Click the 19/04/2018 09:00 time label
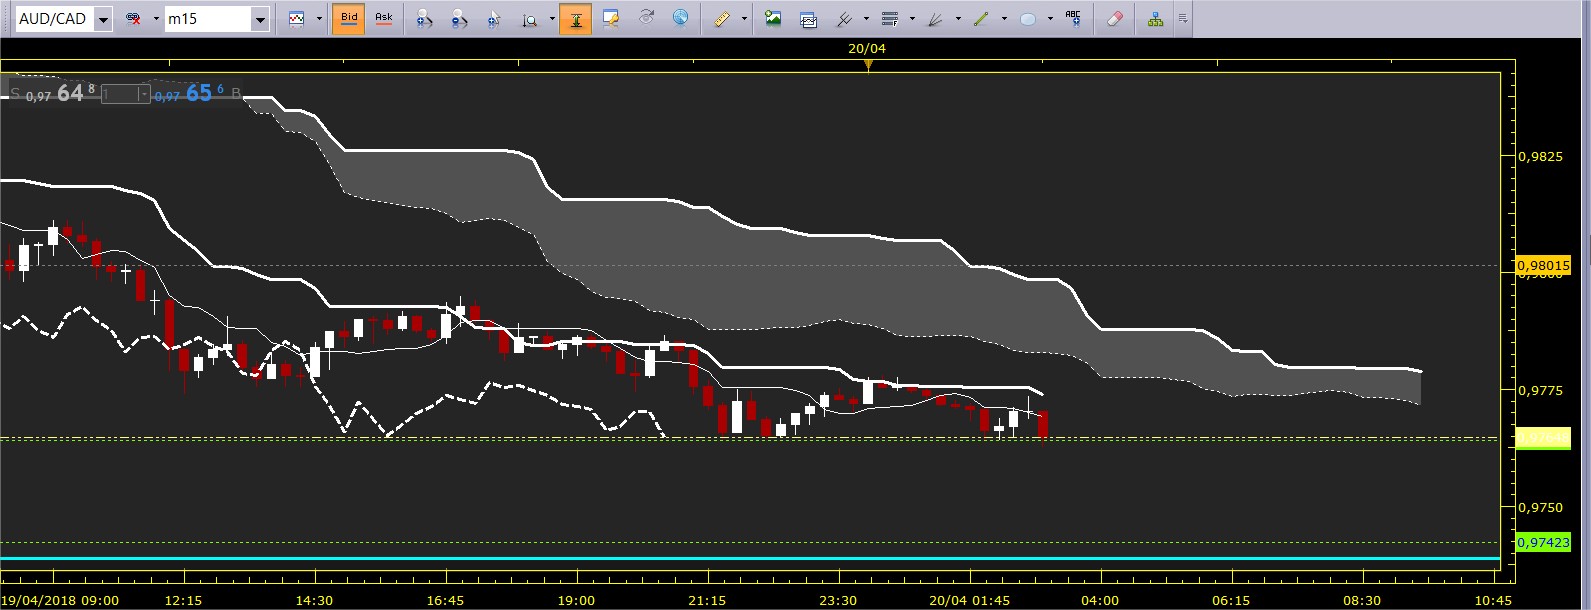This screenshot has width=1591, height=610. tap(60, 601)
